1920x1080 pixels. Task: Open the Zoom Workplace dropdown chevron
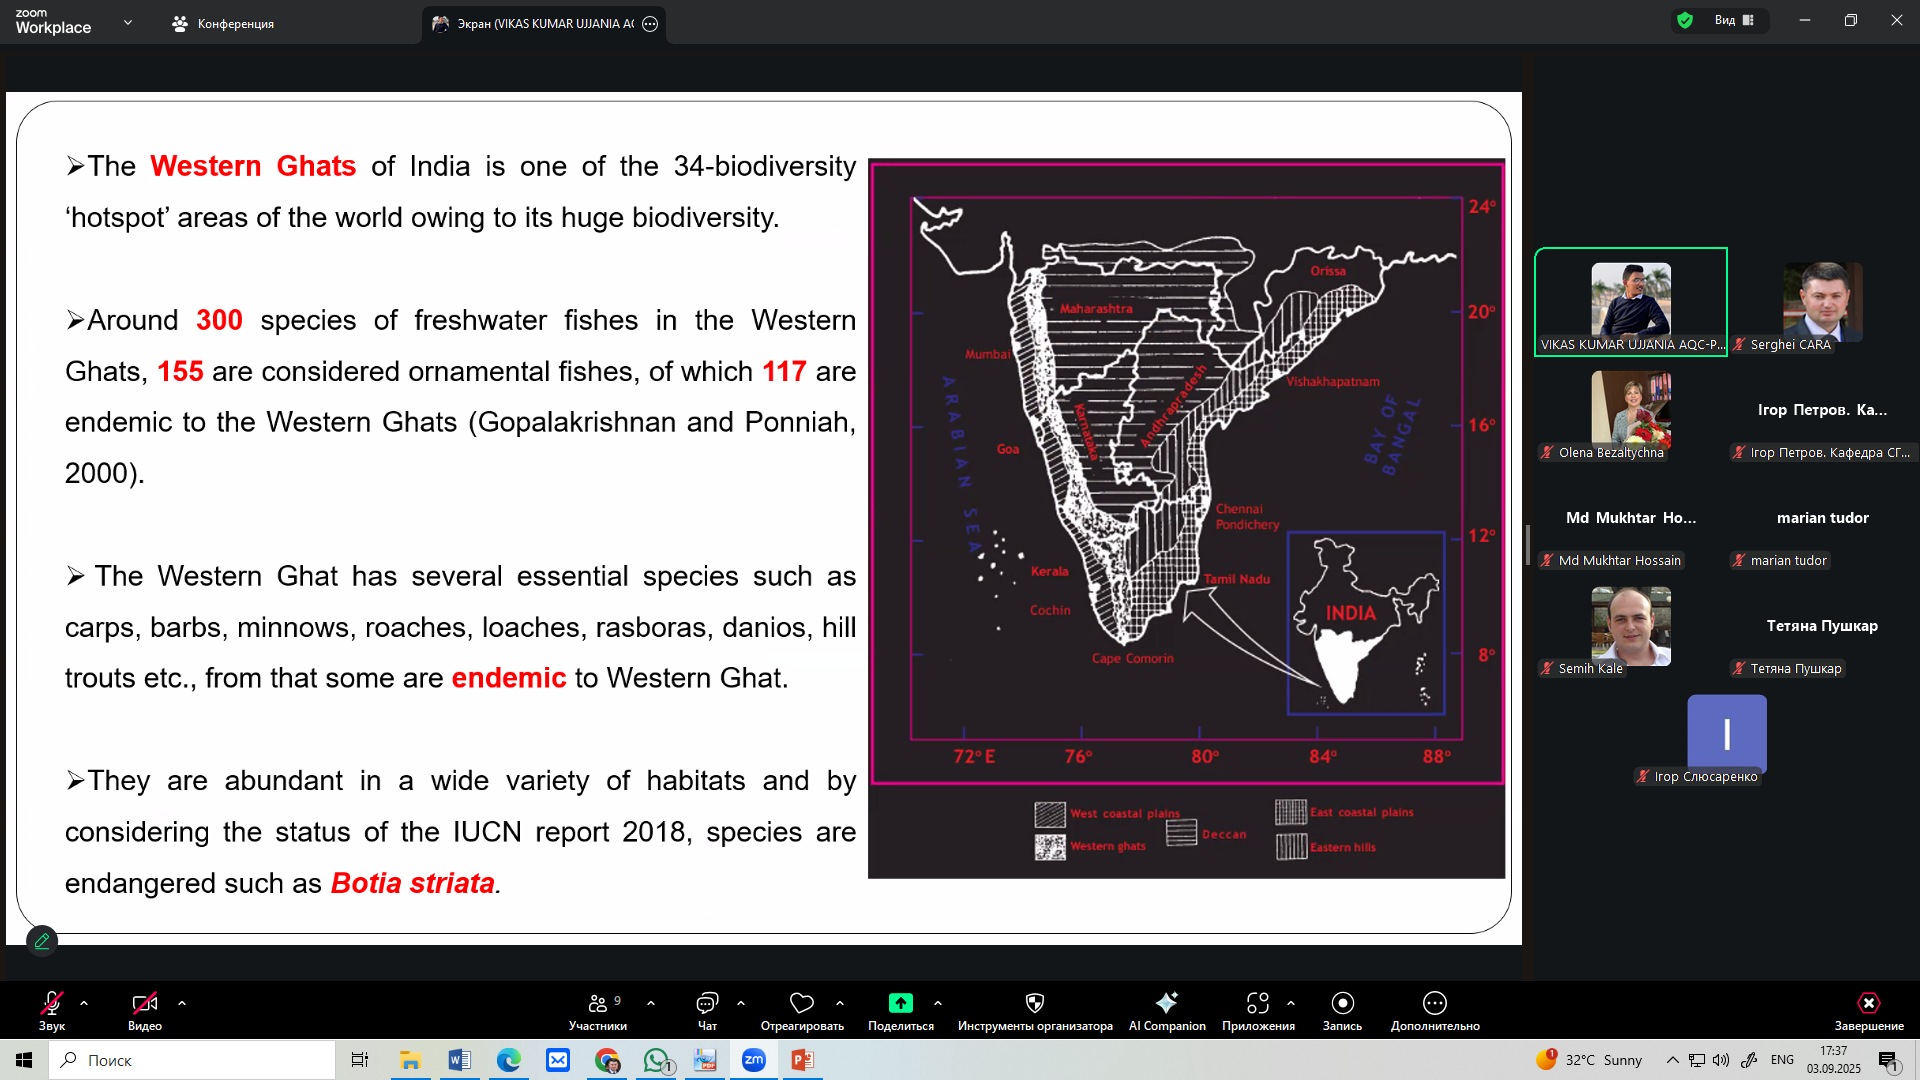click(x=127, y=22)
